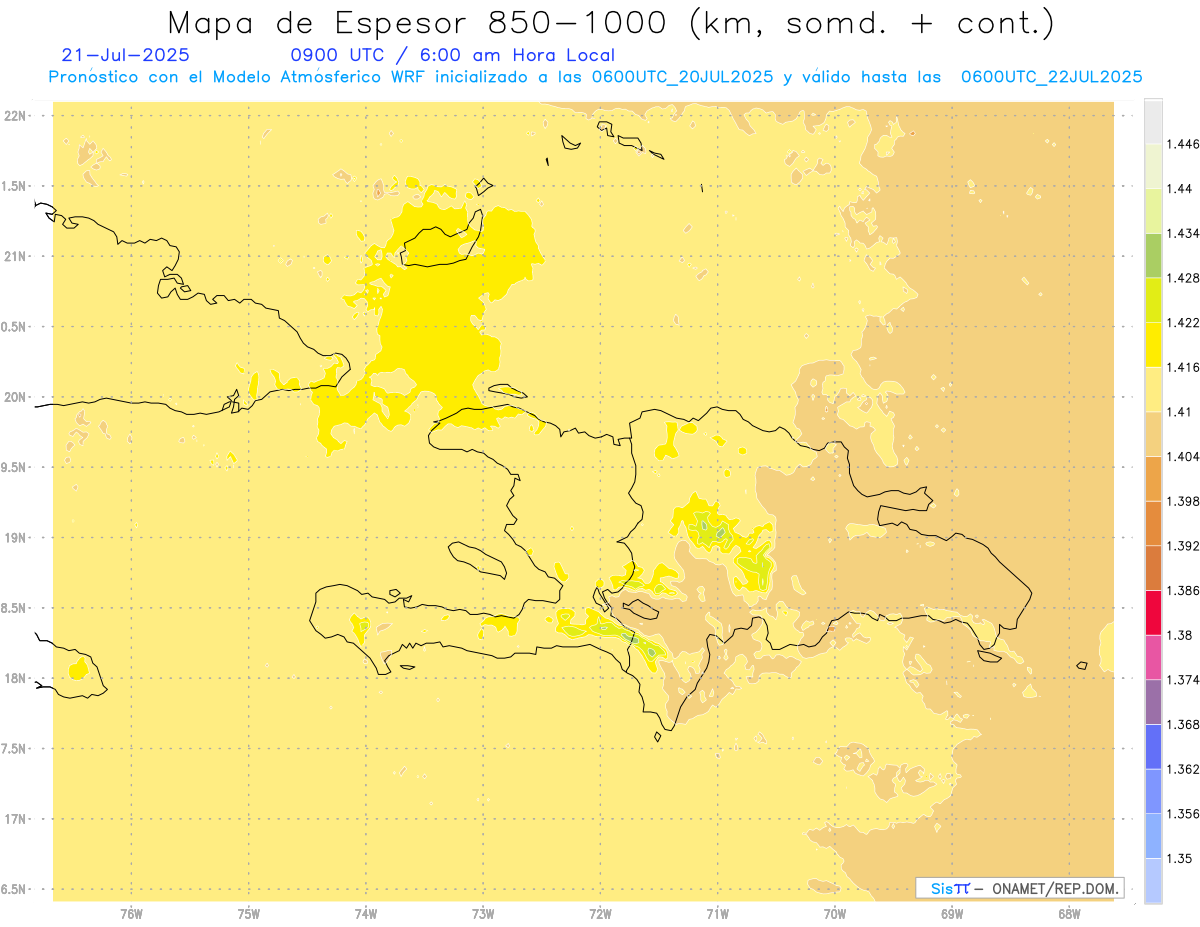
Task: Click the '1.374' color scale value
Action: tap(1183, 679)
